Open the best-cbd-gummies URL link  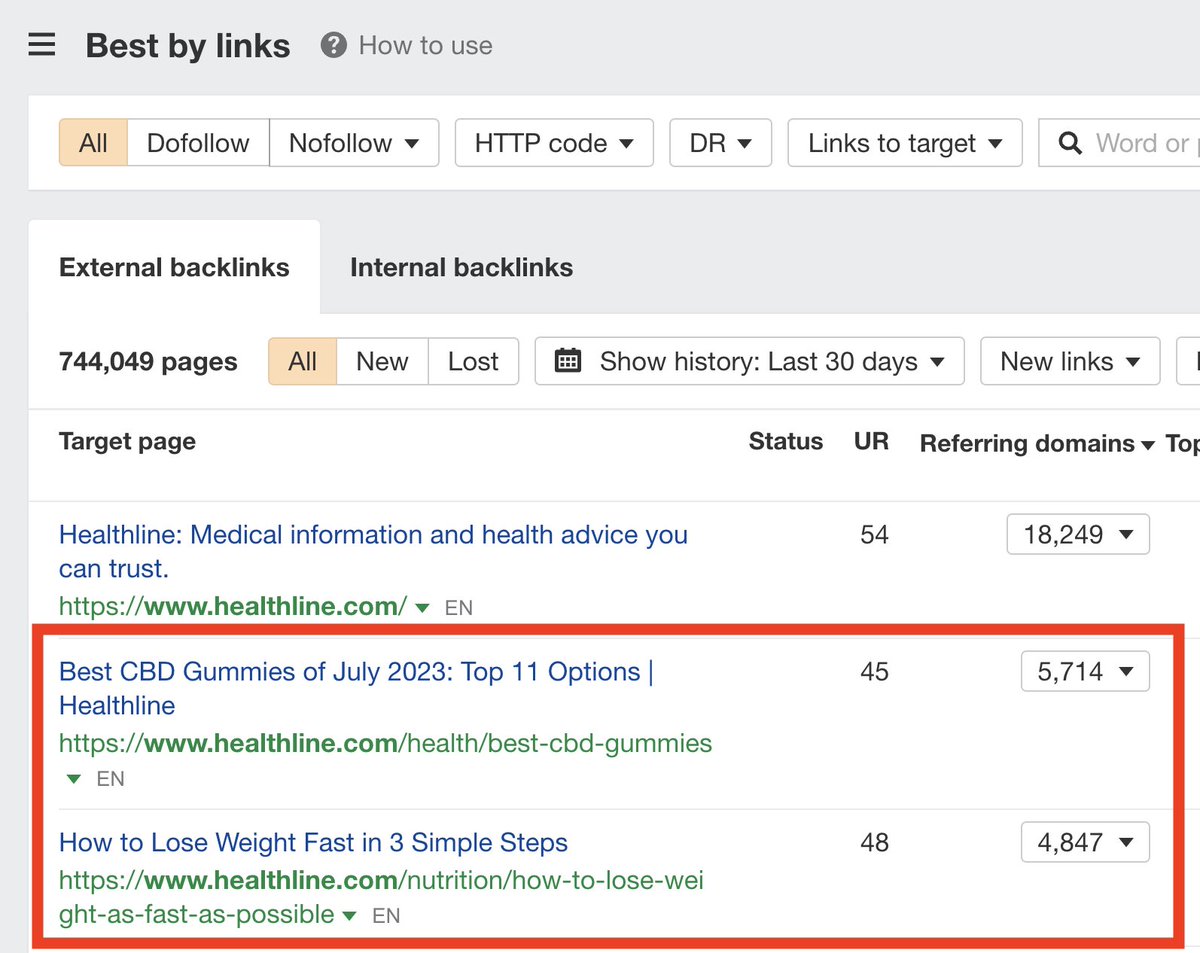click(385, 743)
